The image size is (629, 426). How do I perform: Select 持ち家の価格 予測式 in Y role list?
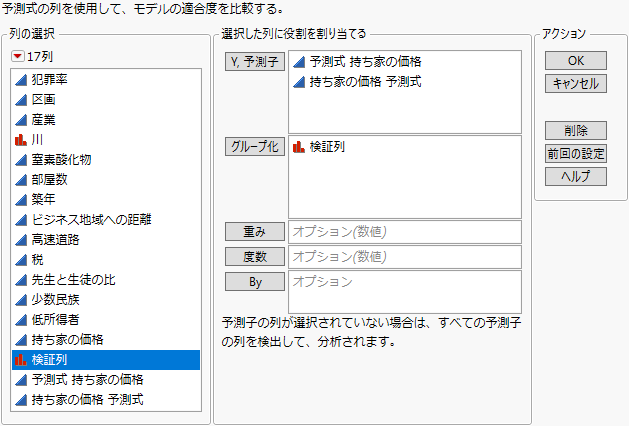pyautogui.click(x=365, y=81)
